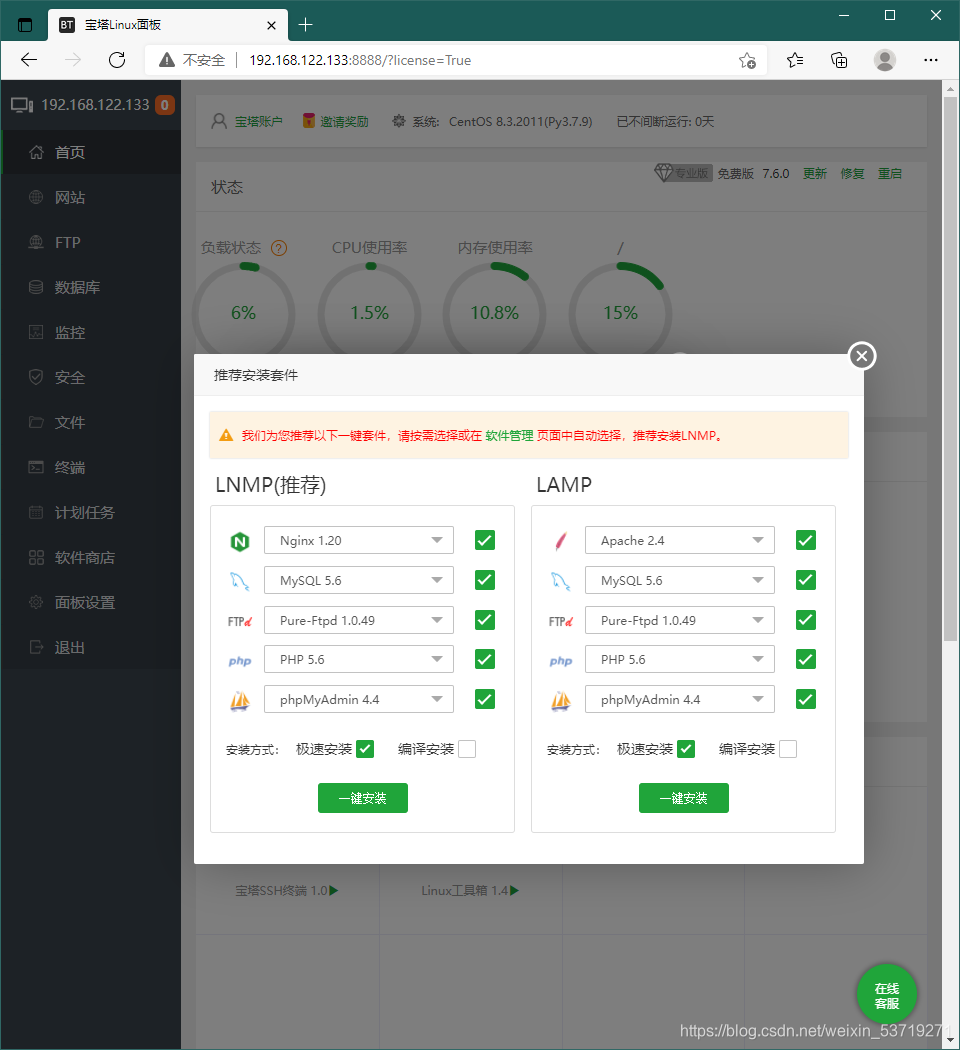Open LNMP phpMyAdmin 4.4 dropdown
The width and height of the screenshot is (960, 1050).
(359, 699)
